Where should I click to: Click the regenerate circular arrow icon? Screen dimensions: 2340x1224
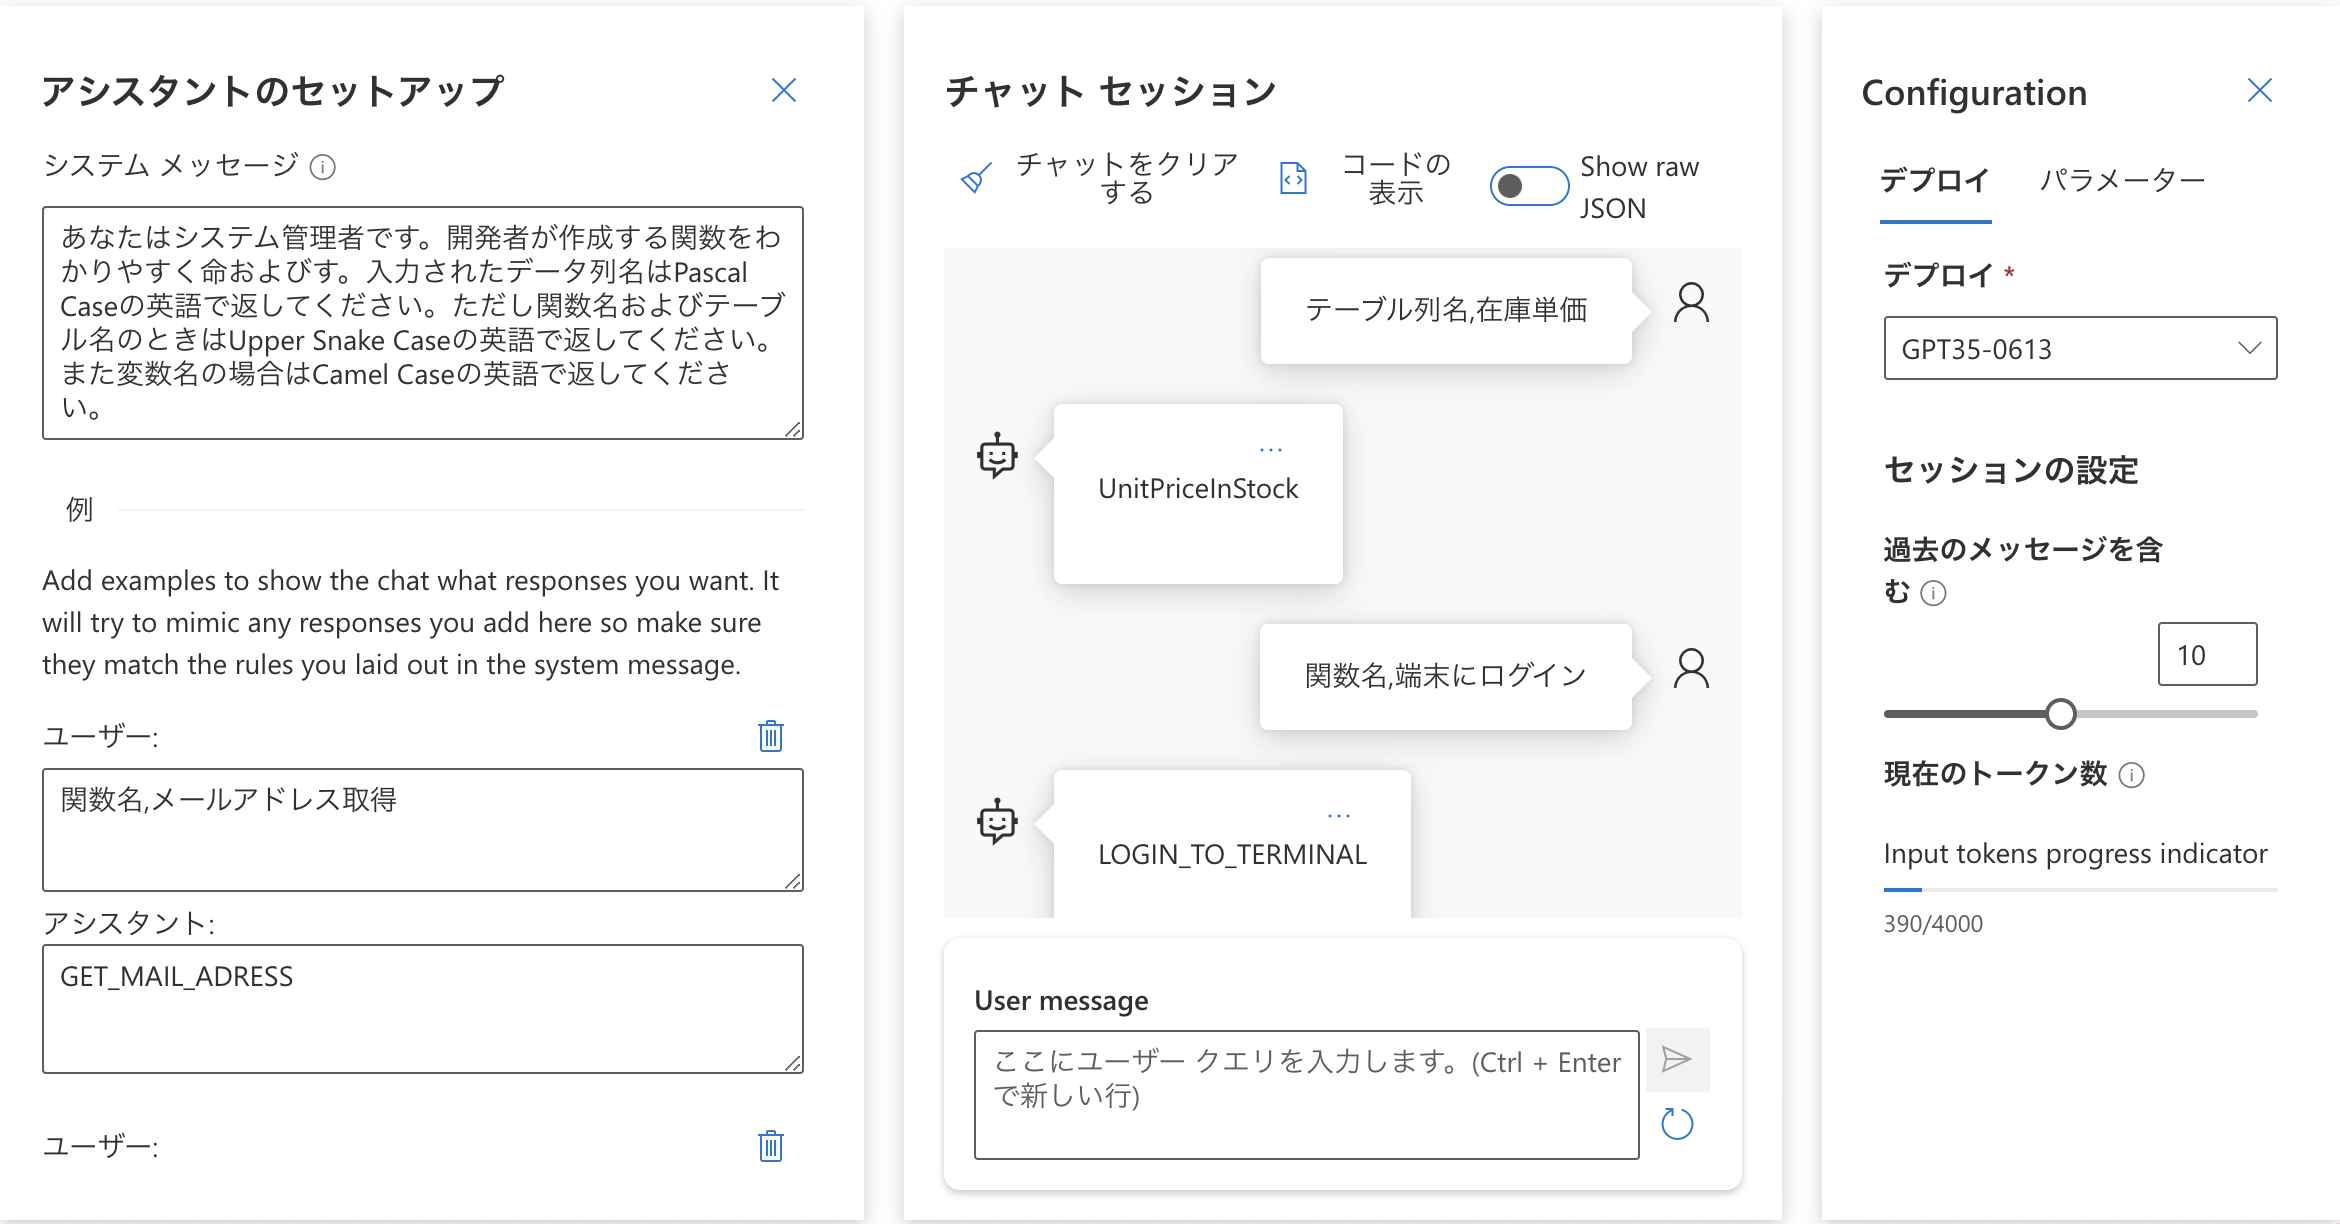click(x=1677, y=1124)
